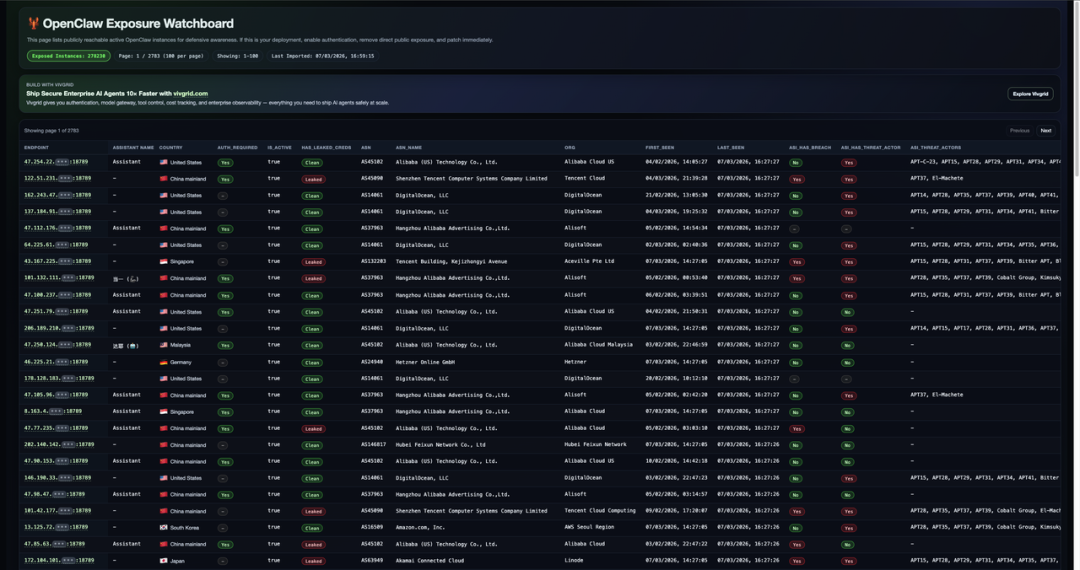Viewport: 1080px width, 570px height.
Task: Click the LAST_SEEN column header
Action: pos(731,147)
